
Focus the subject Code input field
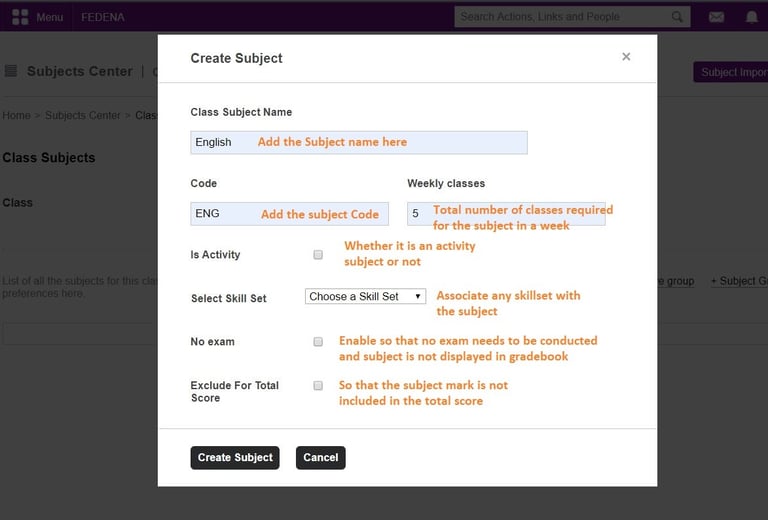pyautogui.click(x=289, y=213)
